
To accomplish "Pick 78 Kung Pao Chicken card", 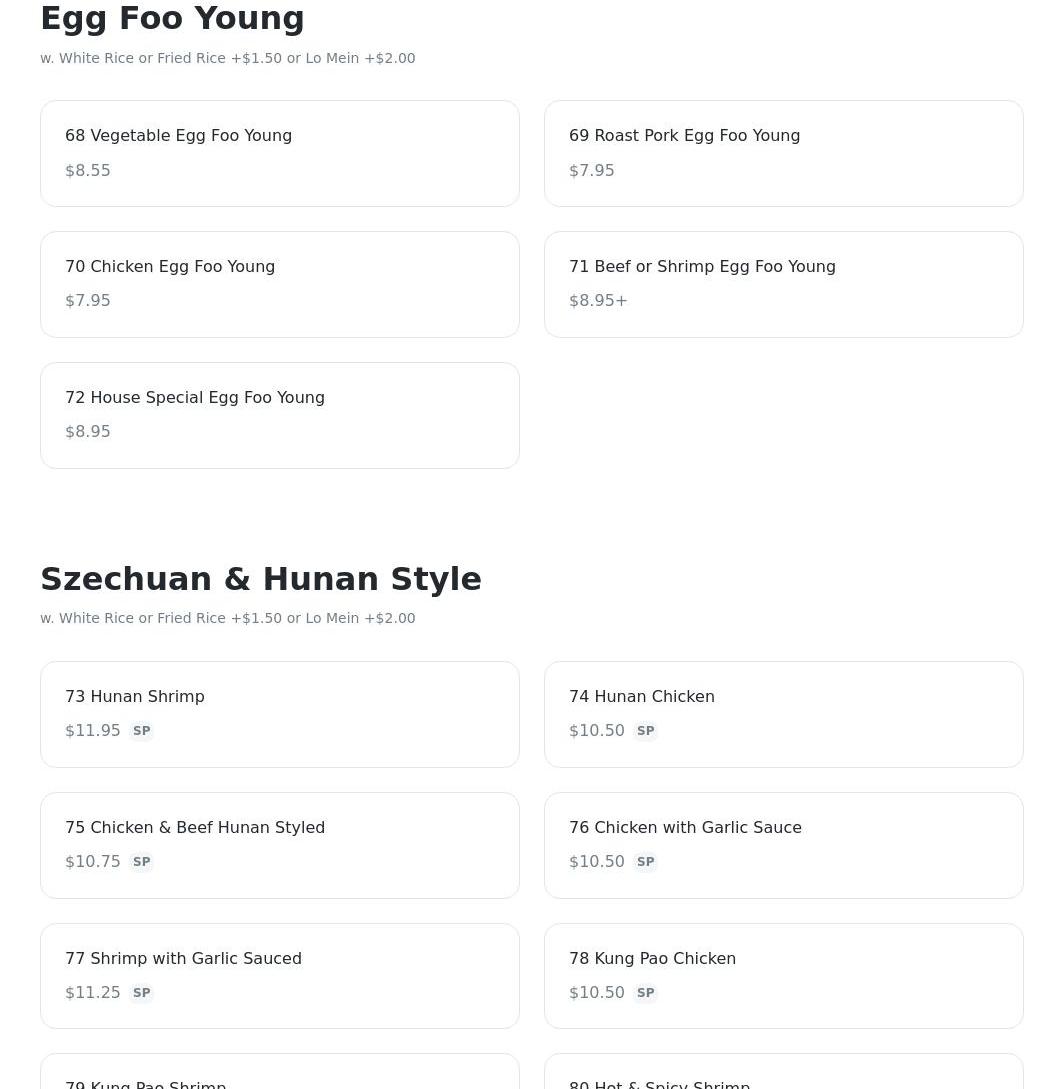I will pos(783,976).
